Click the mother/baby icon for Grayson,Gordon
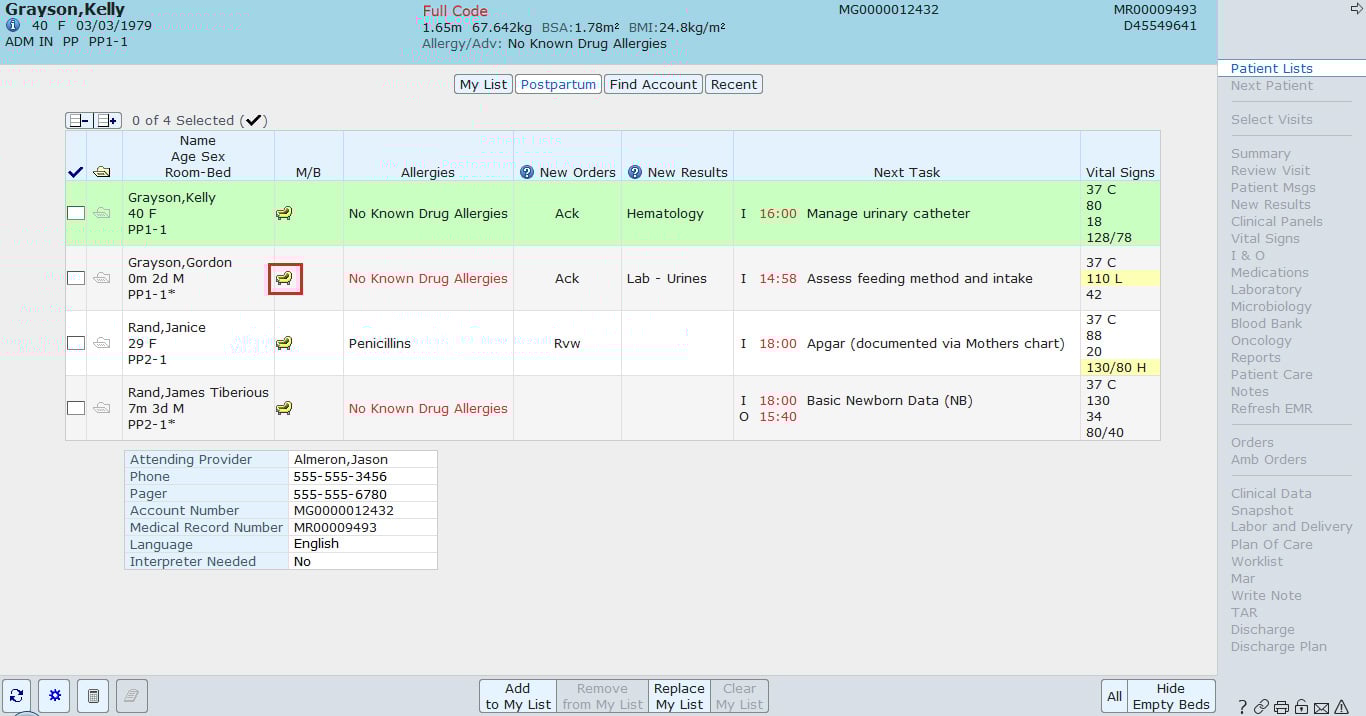1366x716 pixels. [x=285, y=278]
